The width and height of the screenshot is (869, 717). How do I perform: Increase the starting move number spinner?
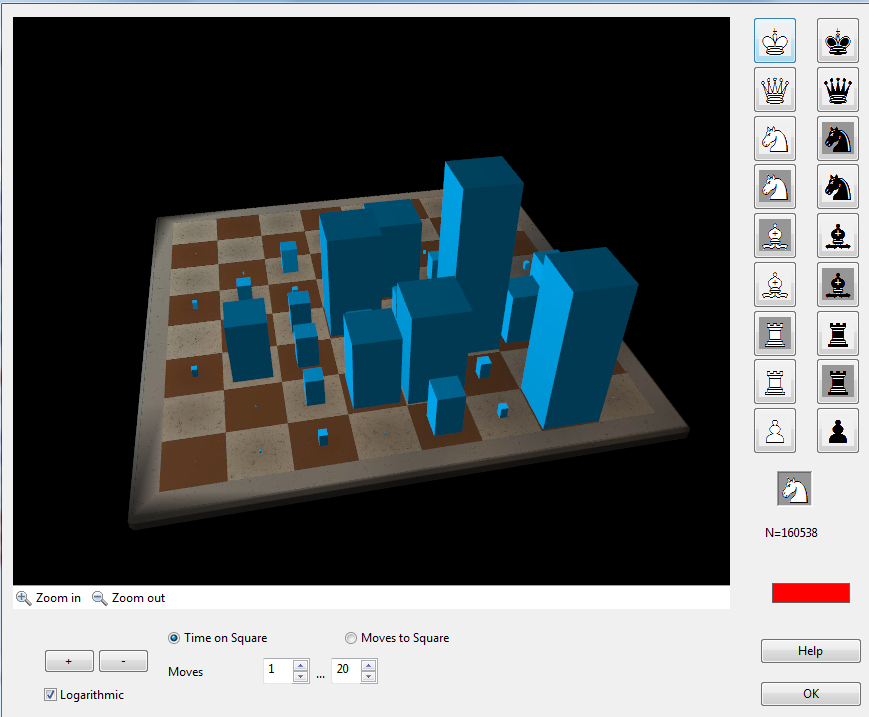(x=300, y=665)
